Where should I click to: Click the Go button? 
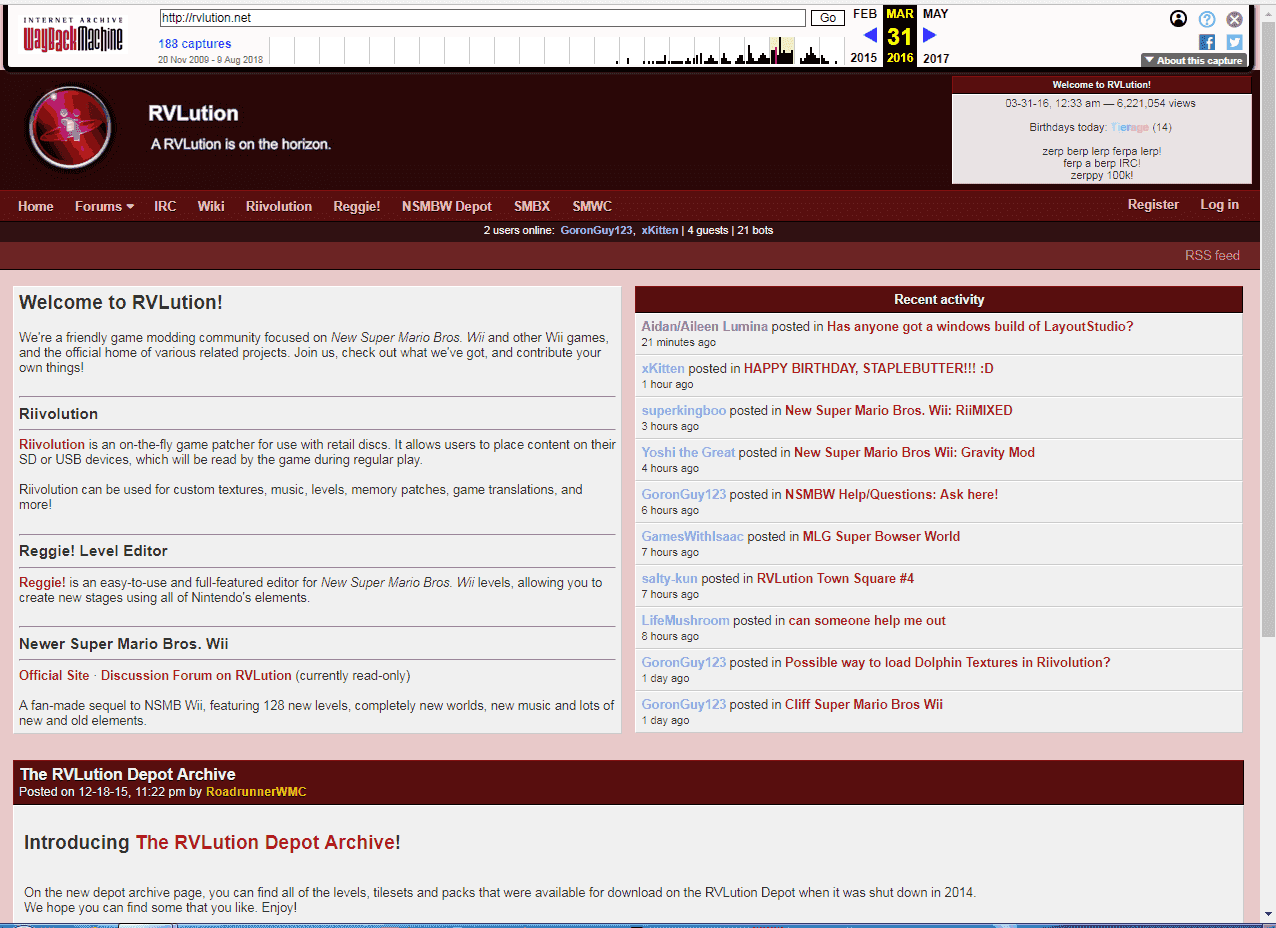click(x=828, y=18)
